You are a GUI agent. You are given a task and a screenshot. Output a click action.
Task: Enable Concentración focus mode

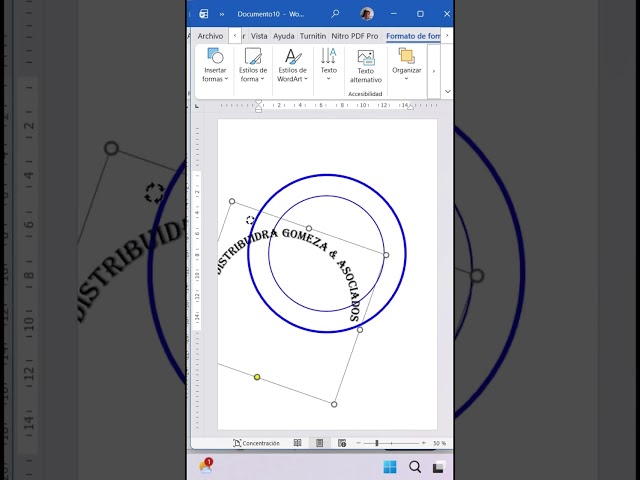[256, 443]
